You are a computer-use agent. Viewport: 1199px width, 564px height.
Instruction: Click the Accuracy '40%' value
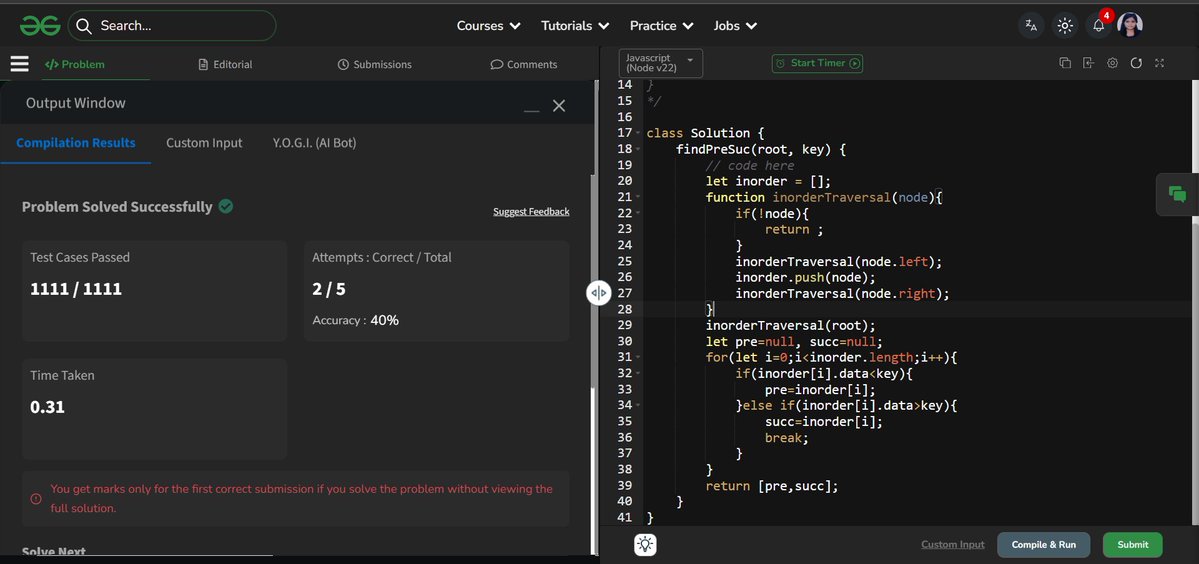click(x=385, y=320)
